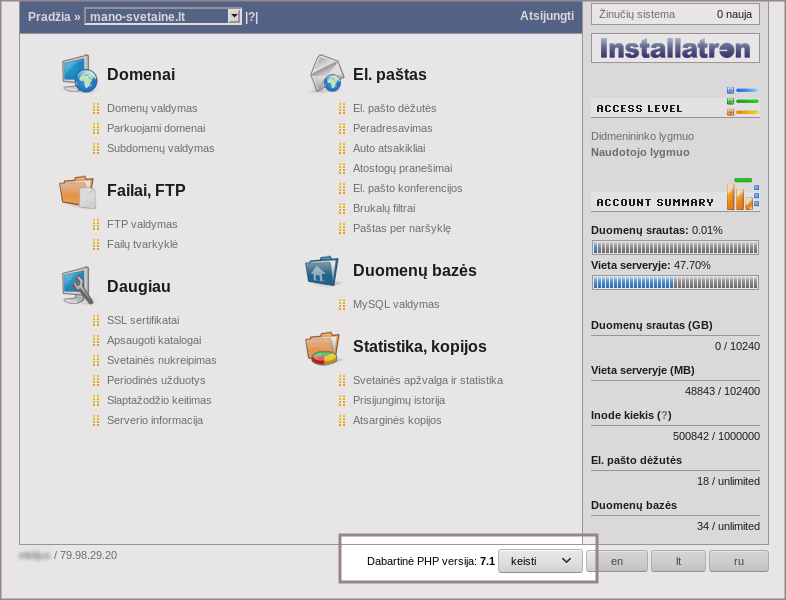Open SSL sertifikatai page
The width and height of the screenshot is (786, 600).
pos(143,320)
